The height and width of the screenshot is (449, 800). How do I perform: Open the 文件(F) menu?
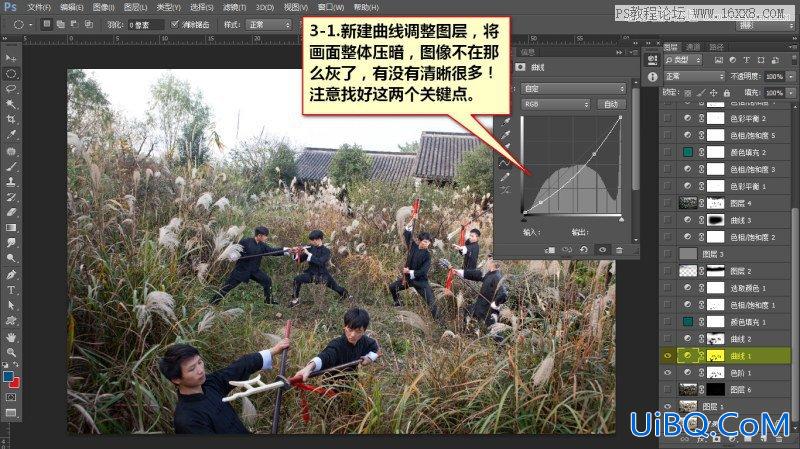pos(39,8)
